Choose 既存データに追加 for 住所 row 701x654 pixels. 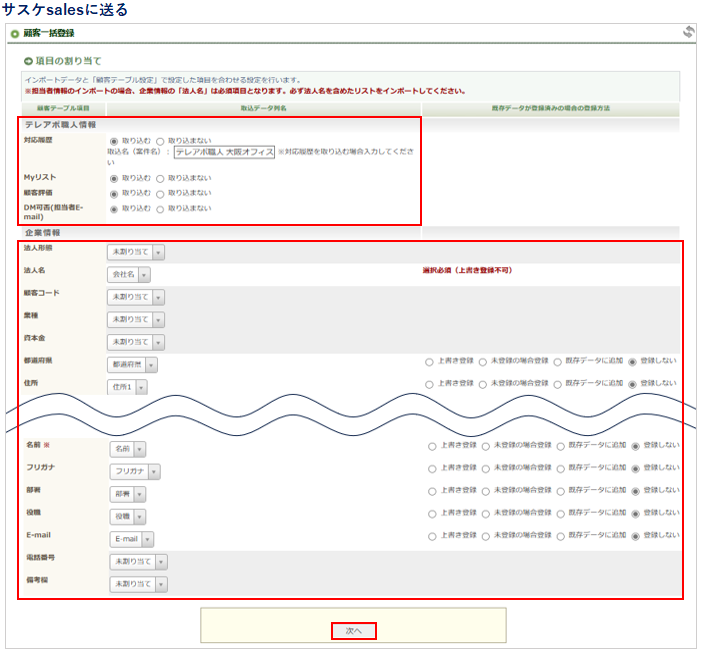(x=557, y=384)
